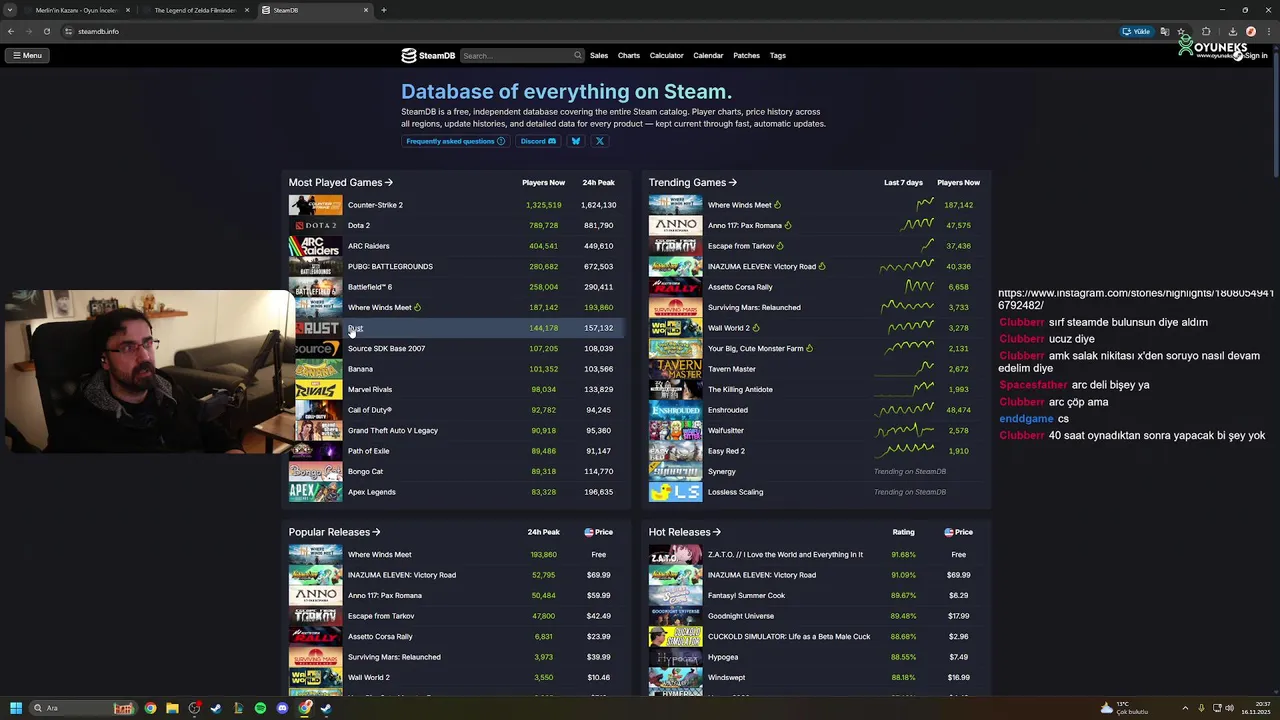Screen dimensions: 1280x720
Task: Open the Dota 2 game link
Action: pyautogui.click(x=359, y=225)
